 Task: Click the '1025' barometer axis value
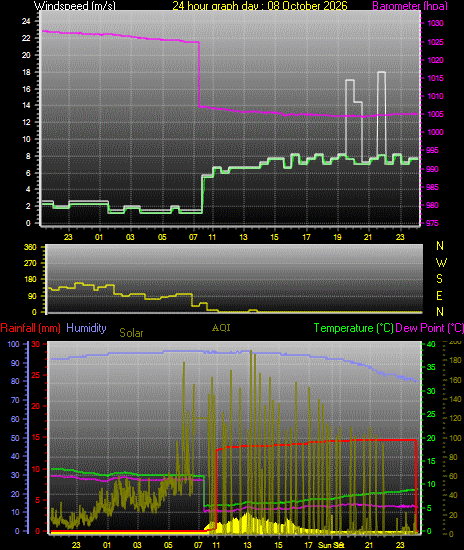(x=436, y=42)
